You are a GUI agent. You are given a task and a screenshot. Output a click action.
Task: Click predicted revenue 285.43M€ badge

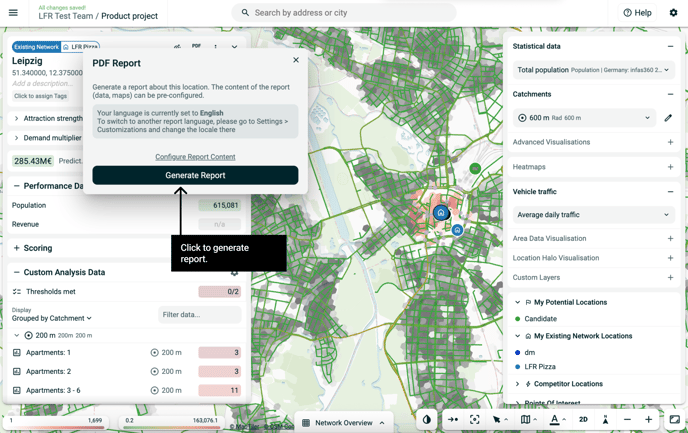tap(33, 161)
